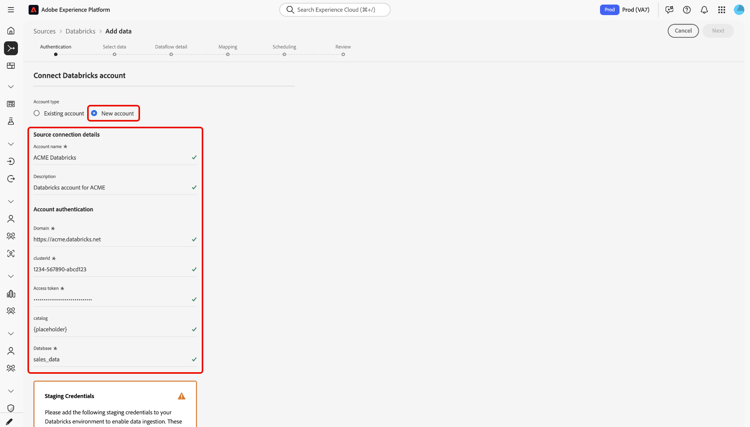Open the user avatar profile menu
This screenshot has width=750, height=427.
point(739,10)
